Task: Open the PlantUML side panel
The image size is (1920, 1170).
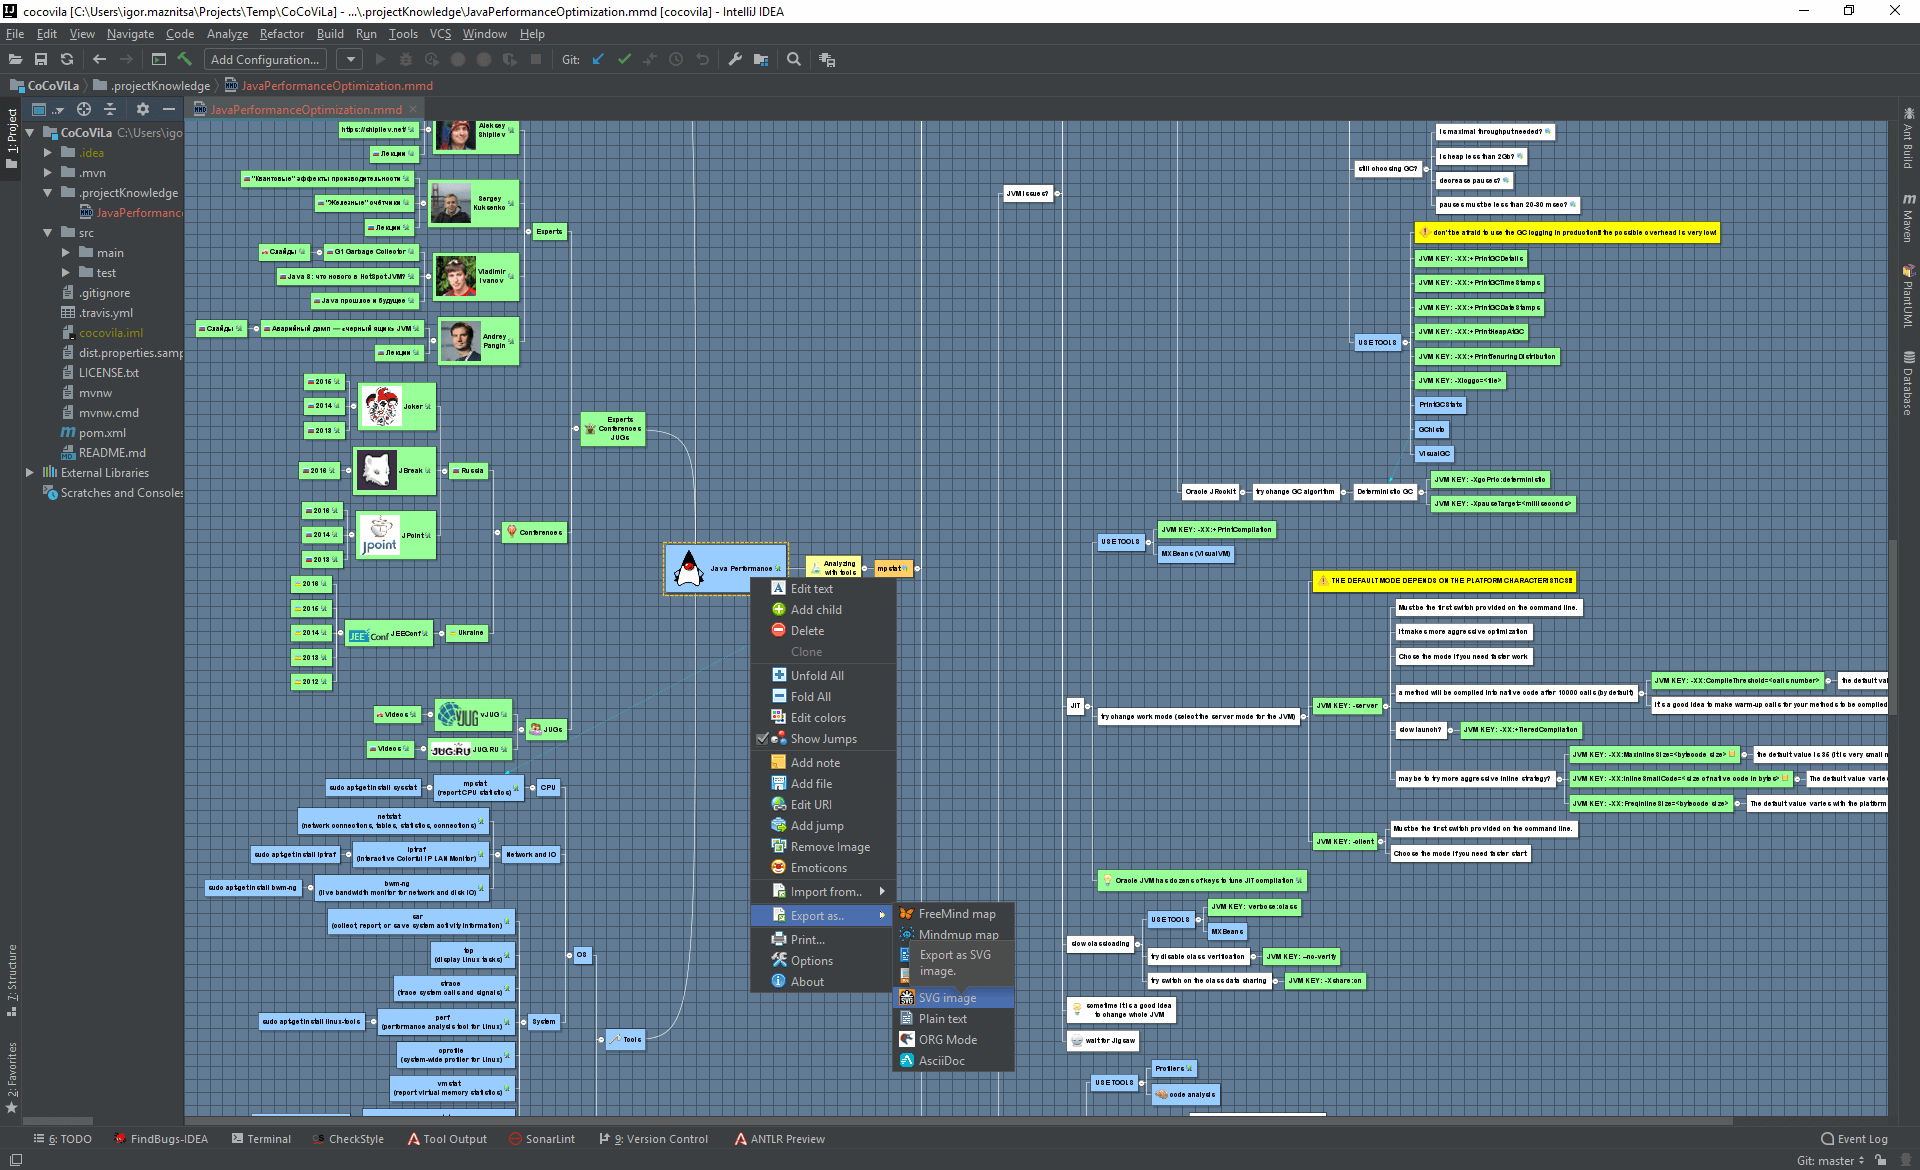Action: 1908,297
